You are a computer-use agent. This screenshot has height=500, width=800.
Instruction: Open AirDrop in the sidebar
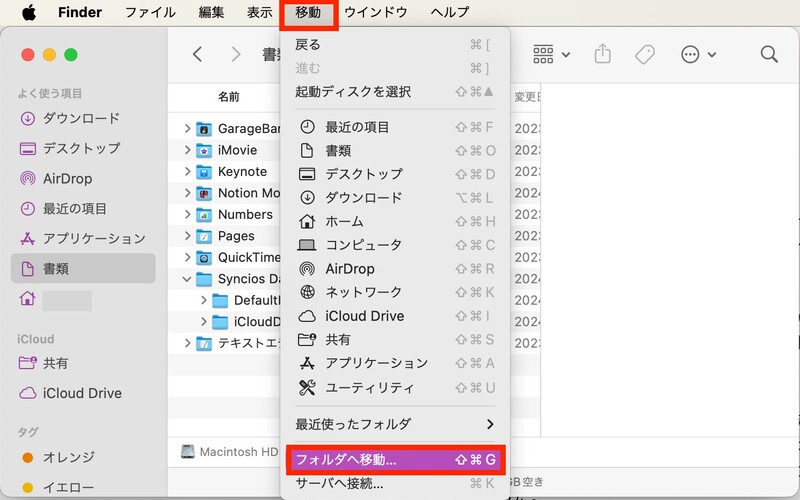pyautogui.click(x=83, y=179)
